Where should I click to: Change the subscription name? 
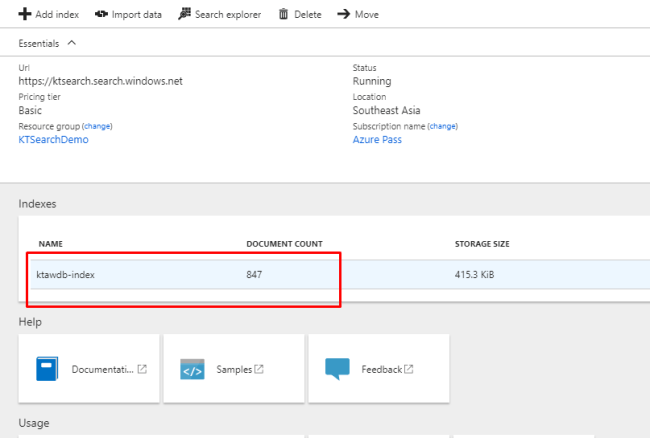pyautogui.click(x=442, y=127)
